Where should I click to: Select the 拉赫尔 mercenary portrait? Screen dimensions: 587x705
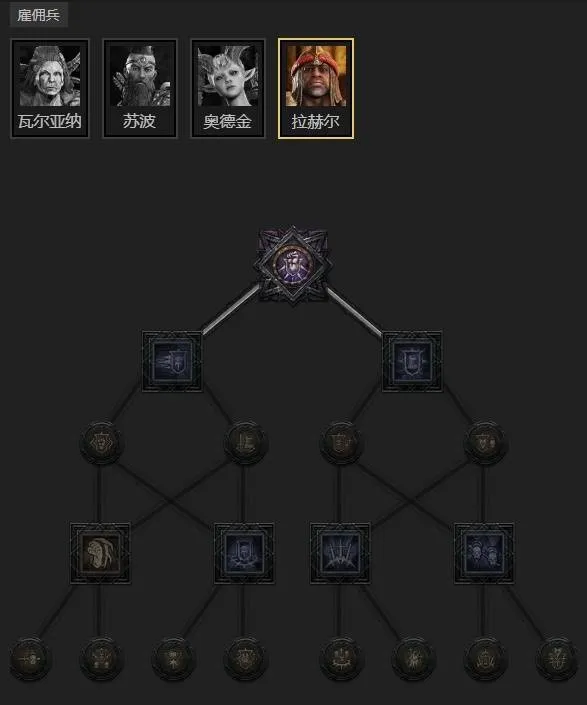(316, 88)
